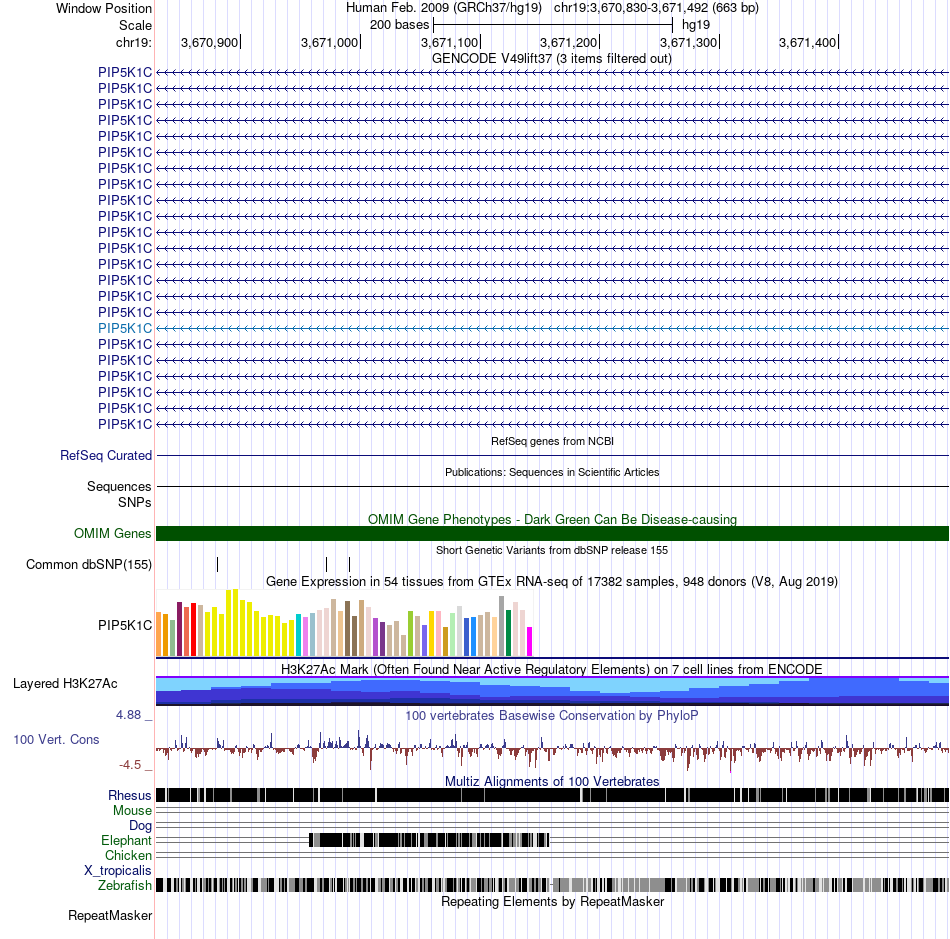
Task: Select the Elephant alignment row label
Action: click(x=126, y=841)
